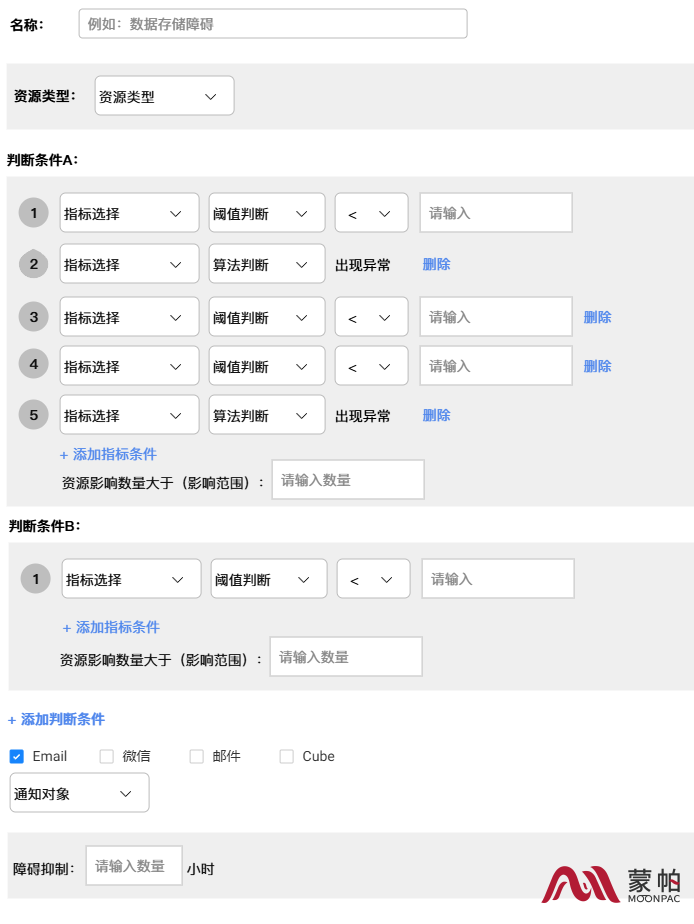Tick the 邮件 checkbox
This screenshot has height=924, width=694.
[x=197, y=756]
